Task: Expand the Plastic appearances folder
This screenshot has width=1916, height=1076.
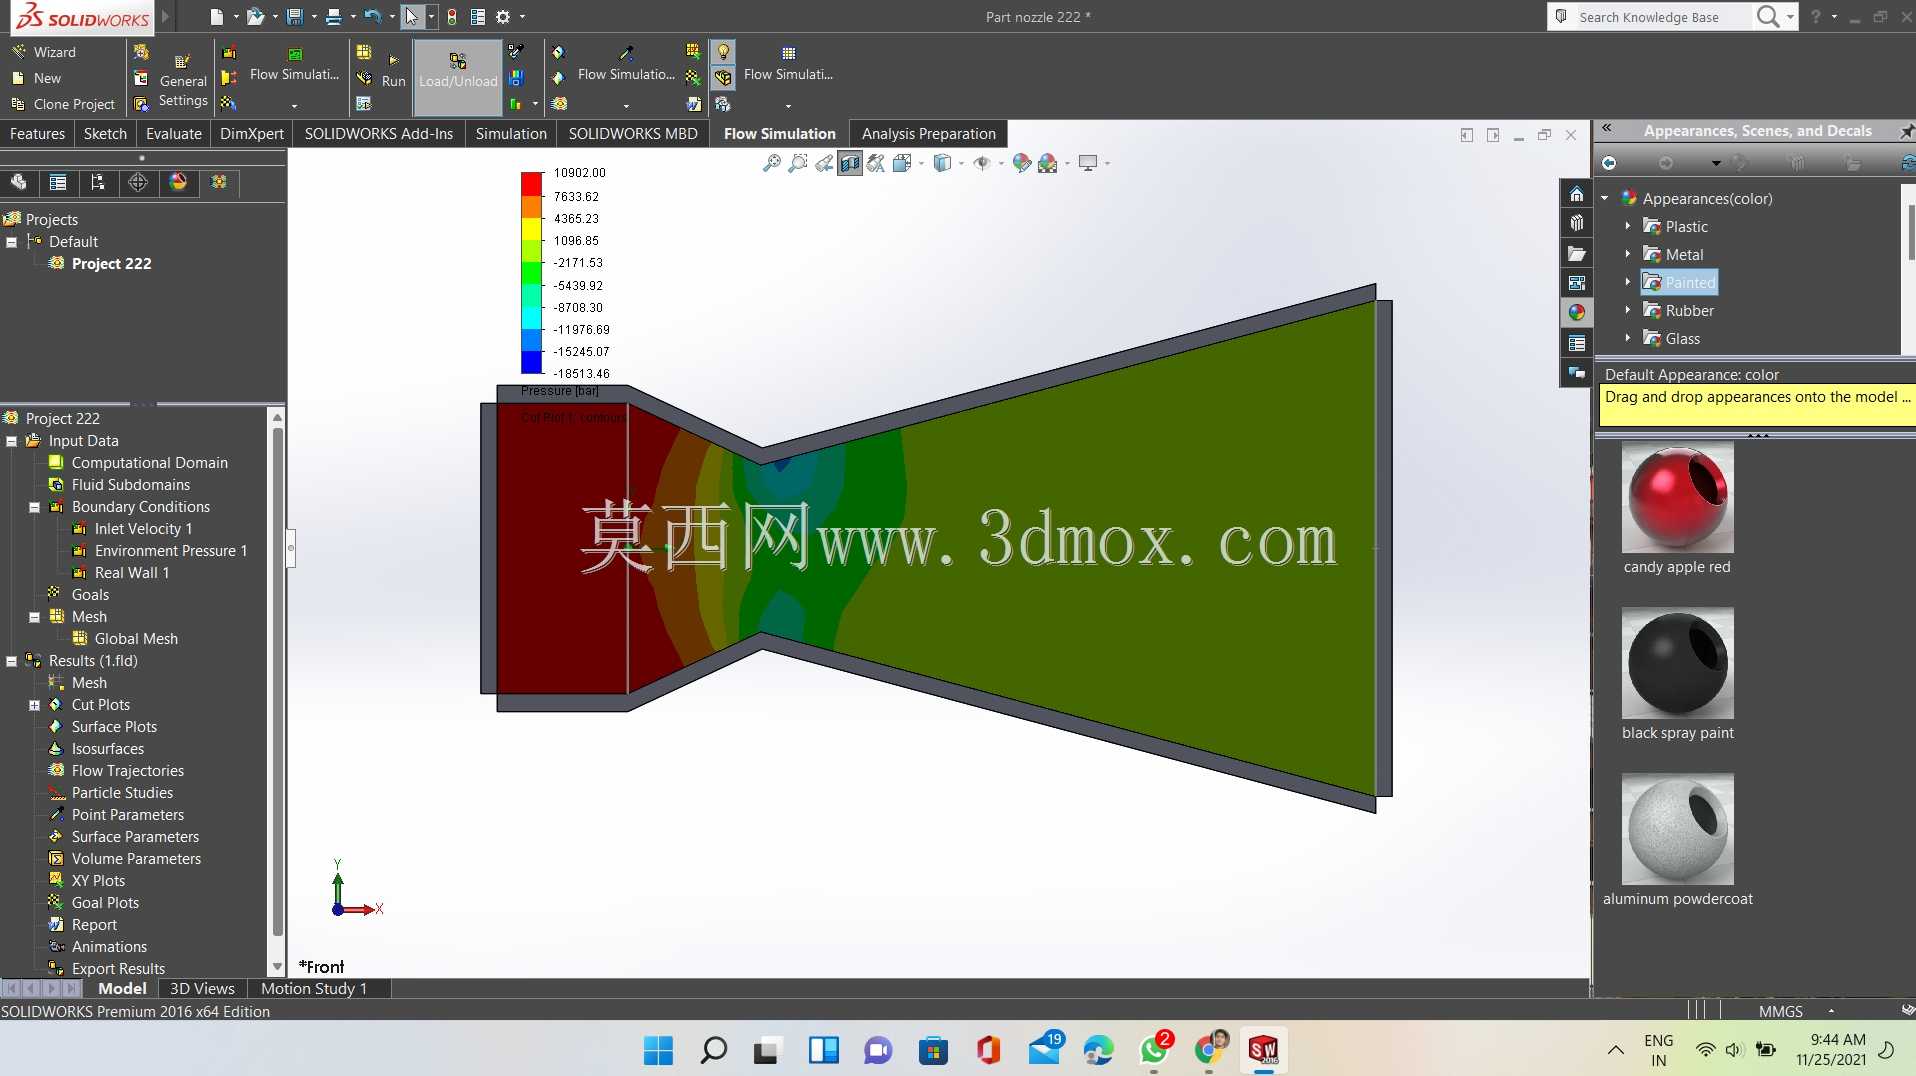Action: [1628, 226]
